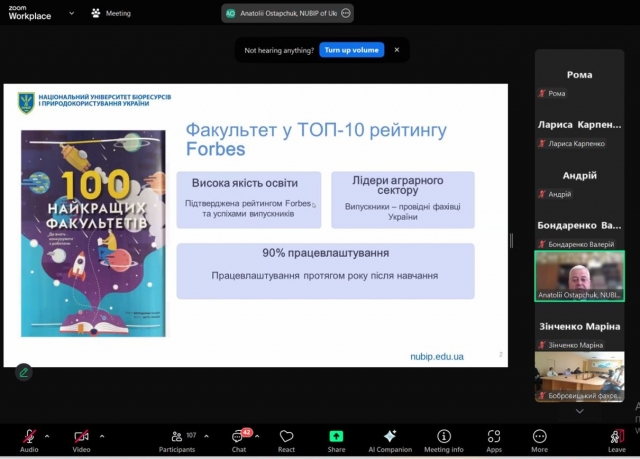
Task: Open the React heart menu
Action: point(286,441)
